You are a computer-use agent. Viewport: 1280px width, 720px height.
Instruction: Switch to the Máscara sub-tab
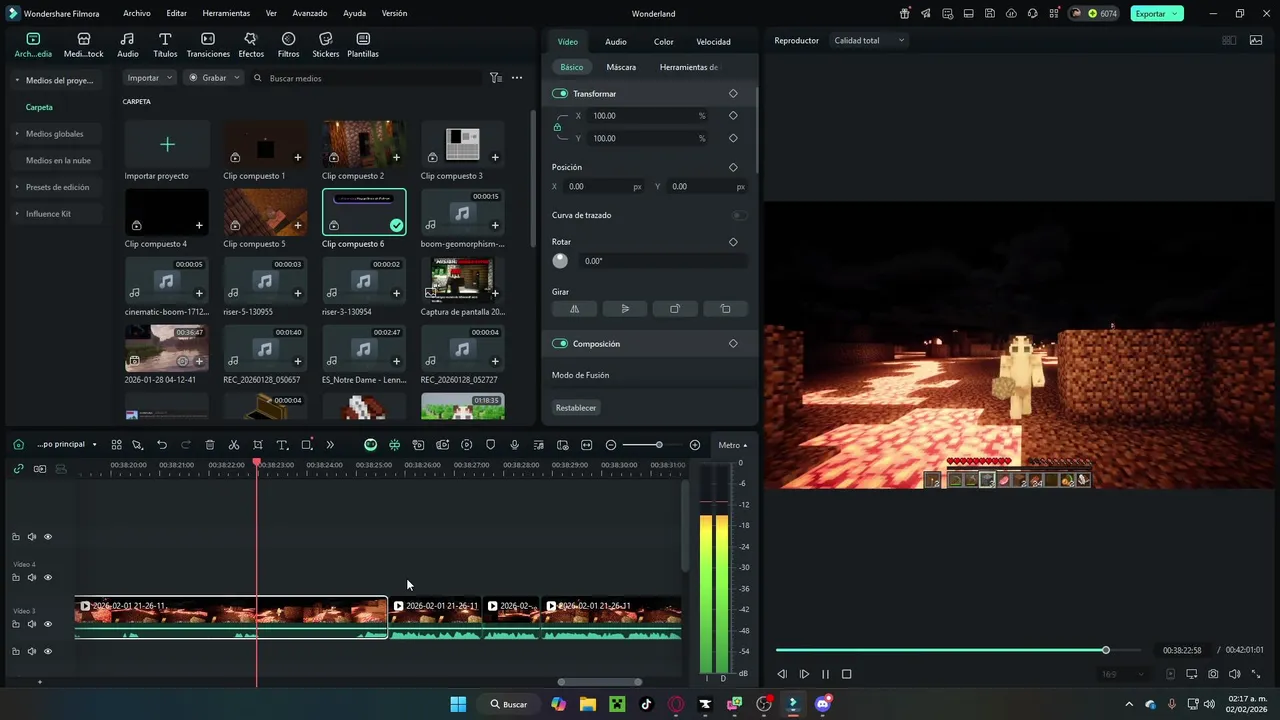(x=621, y=67)
